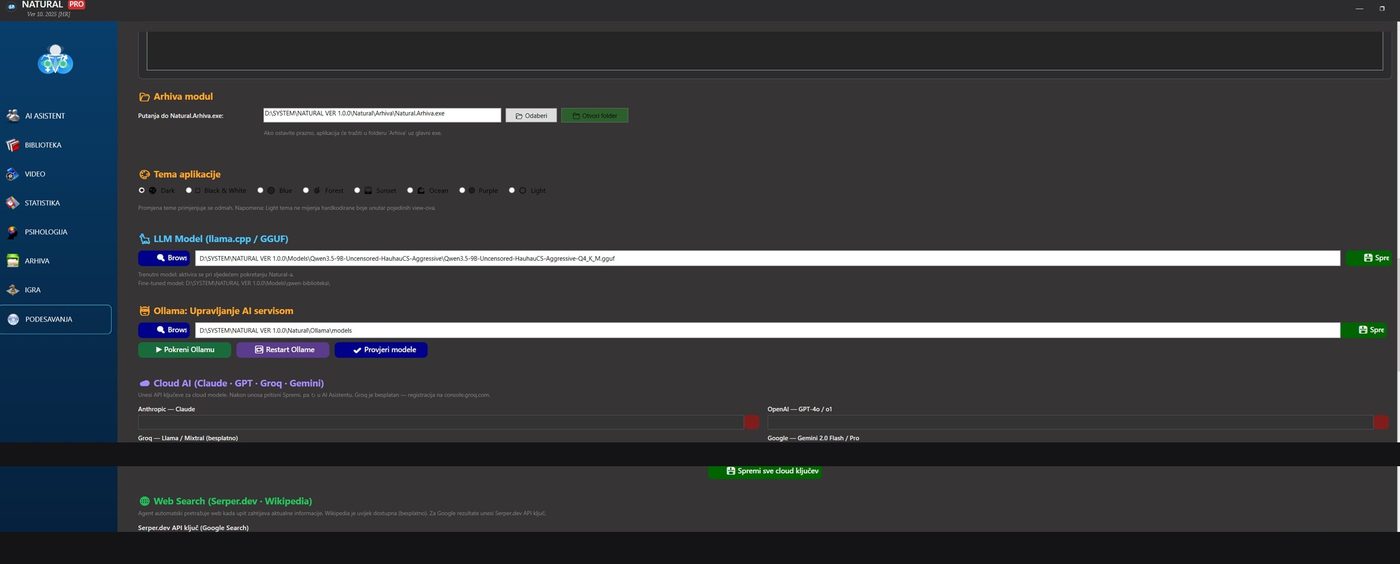
Task: Click the Cloud AI heading cloud icon
Action: pyautogui.click(x=144, y=383)
